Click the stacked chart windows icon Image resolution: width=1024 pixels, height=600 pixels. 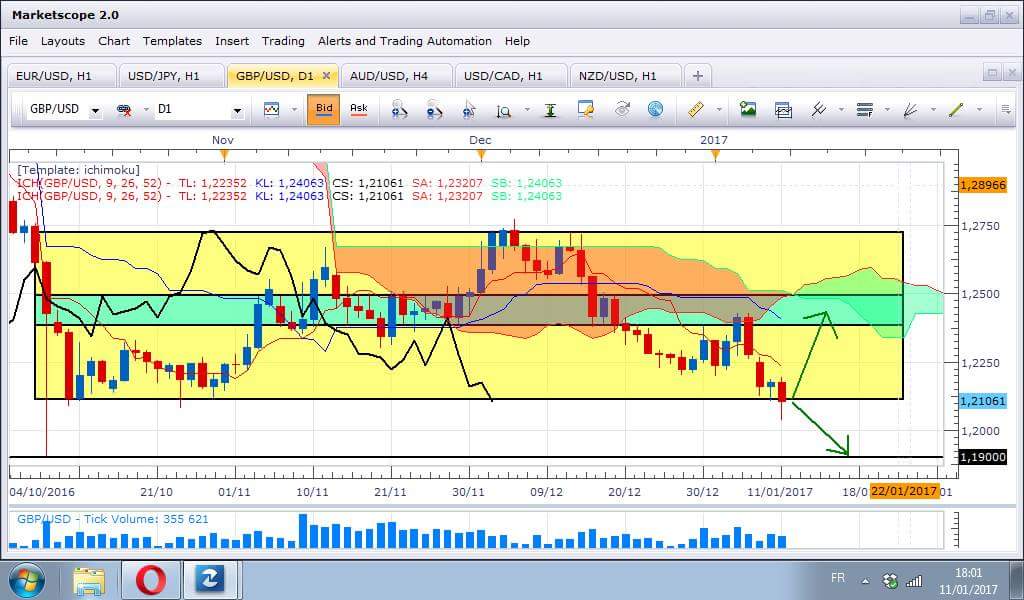[783, 110]
